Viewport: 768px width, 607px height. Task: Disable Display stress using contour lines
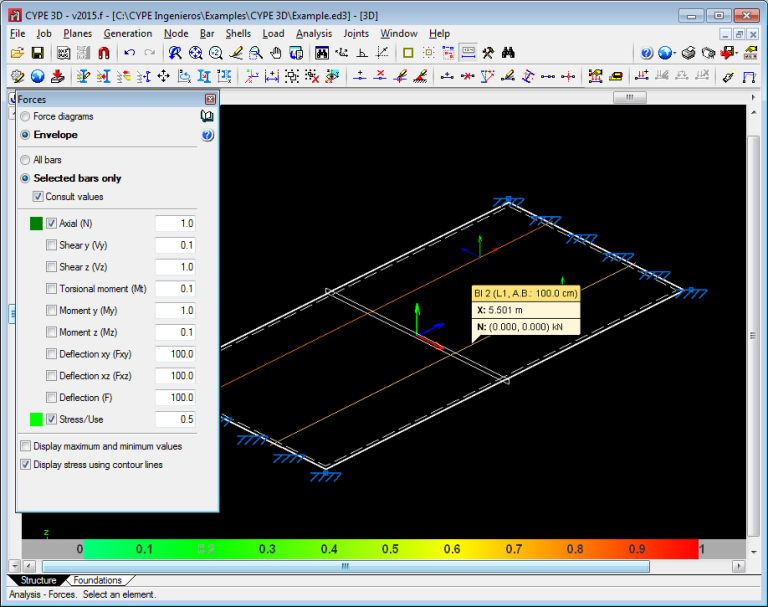click(x=25, y=464)
